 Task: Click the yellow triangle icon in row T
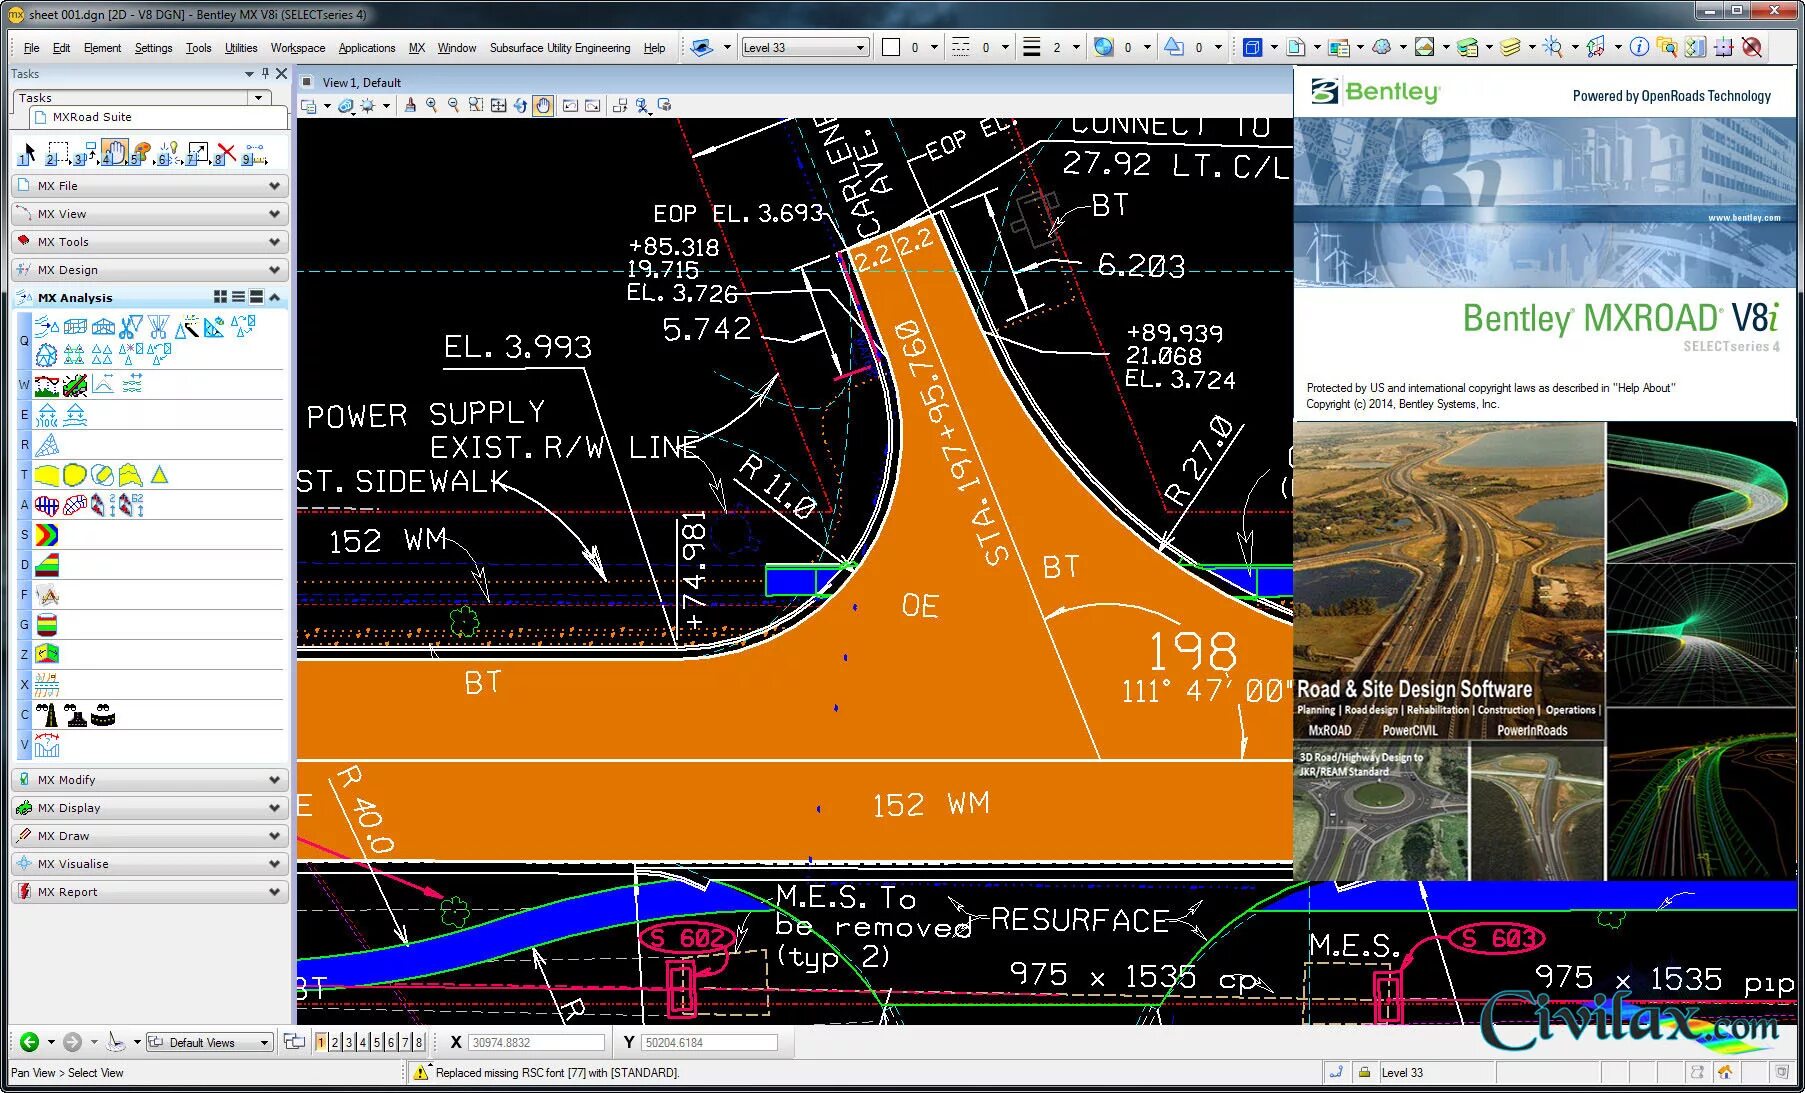tap(159, 475)
